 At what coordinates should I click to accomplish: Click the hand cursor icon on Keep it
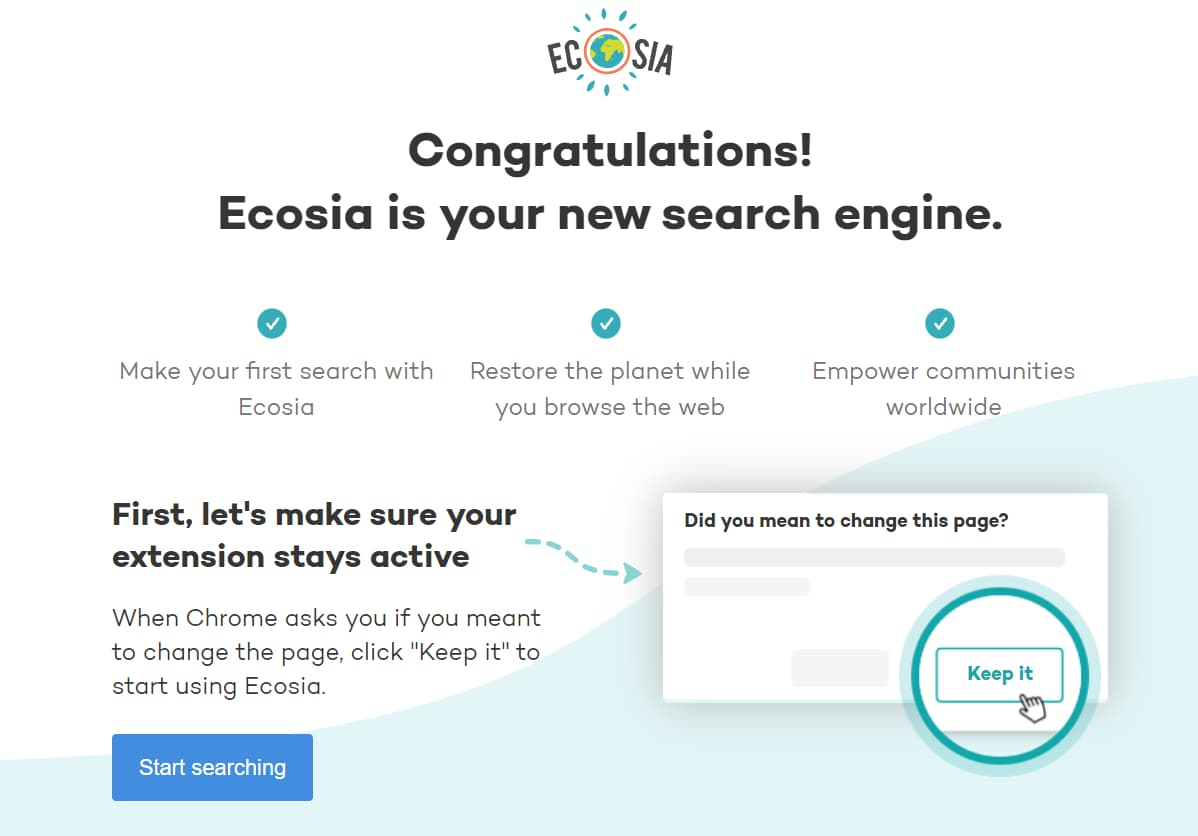click(x=1032, y=707)
